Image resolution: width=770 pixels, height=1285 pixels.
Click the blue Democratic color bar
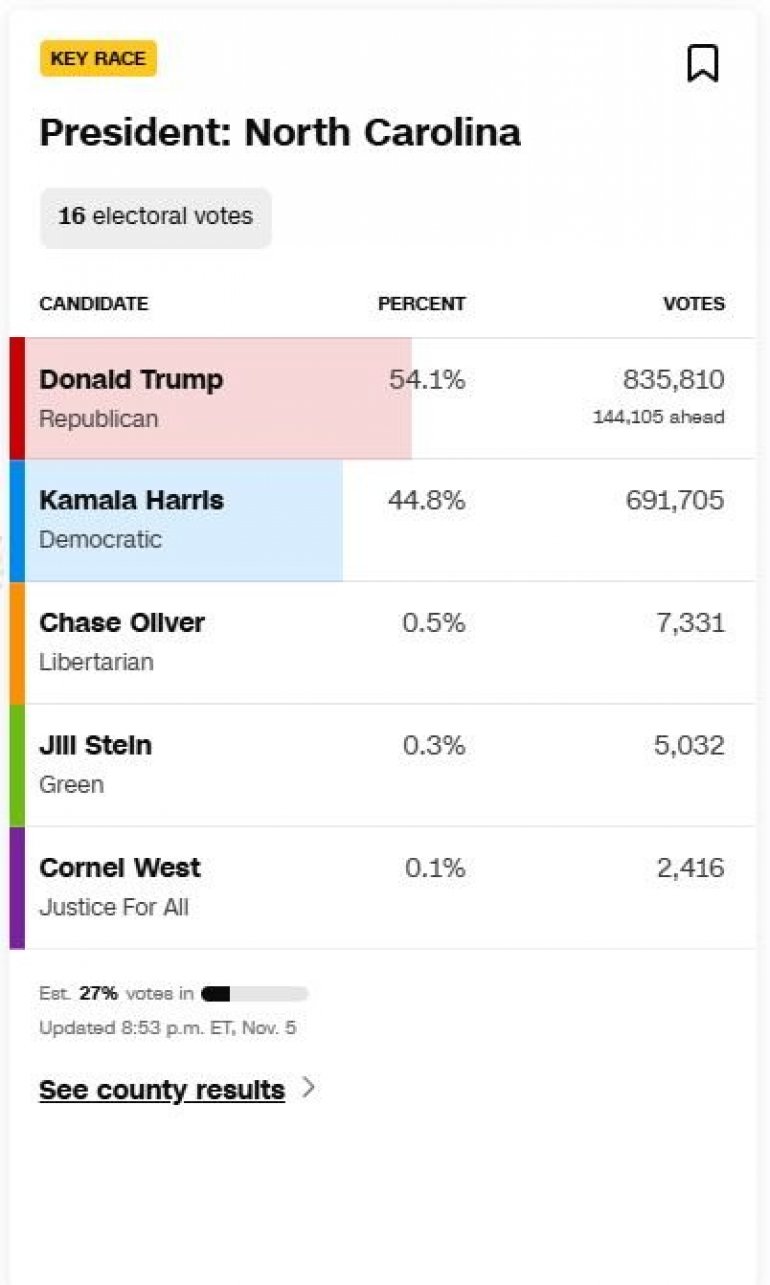(17, 520)
